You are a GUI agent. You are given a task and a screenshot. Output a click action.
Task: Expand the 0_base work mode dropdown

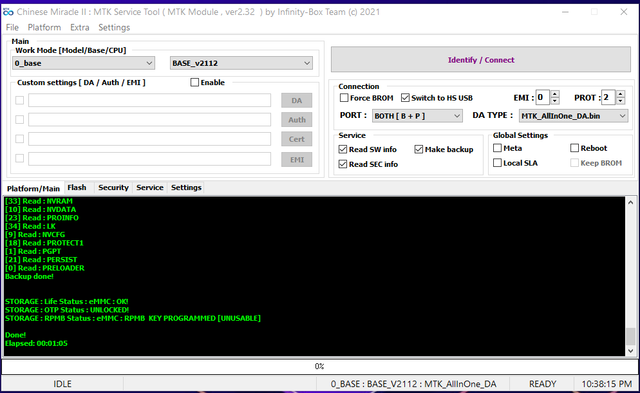click(83, 63)
